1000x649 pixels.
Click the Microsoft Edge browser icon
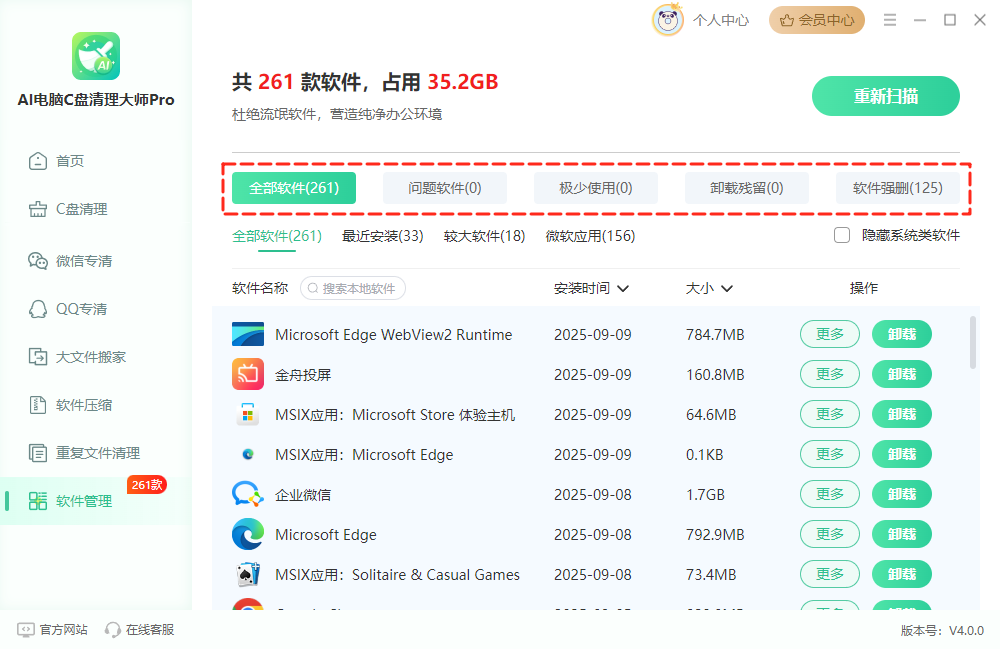coord(248,534)
